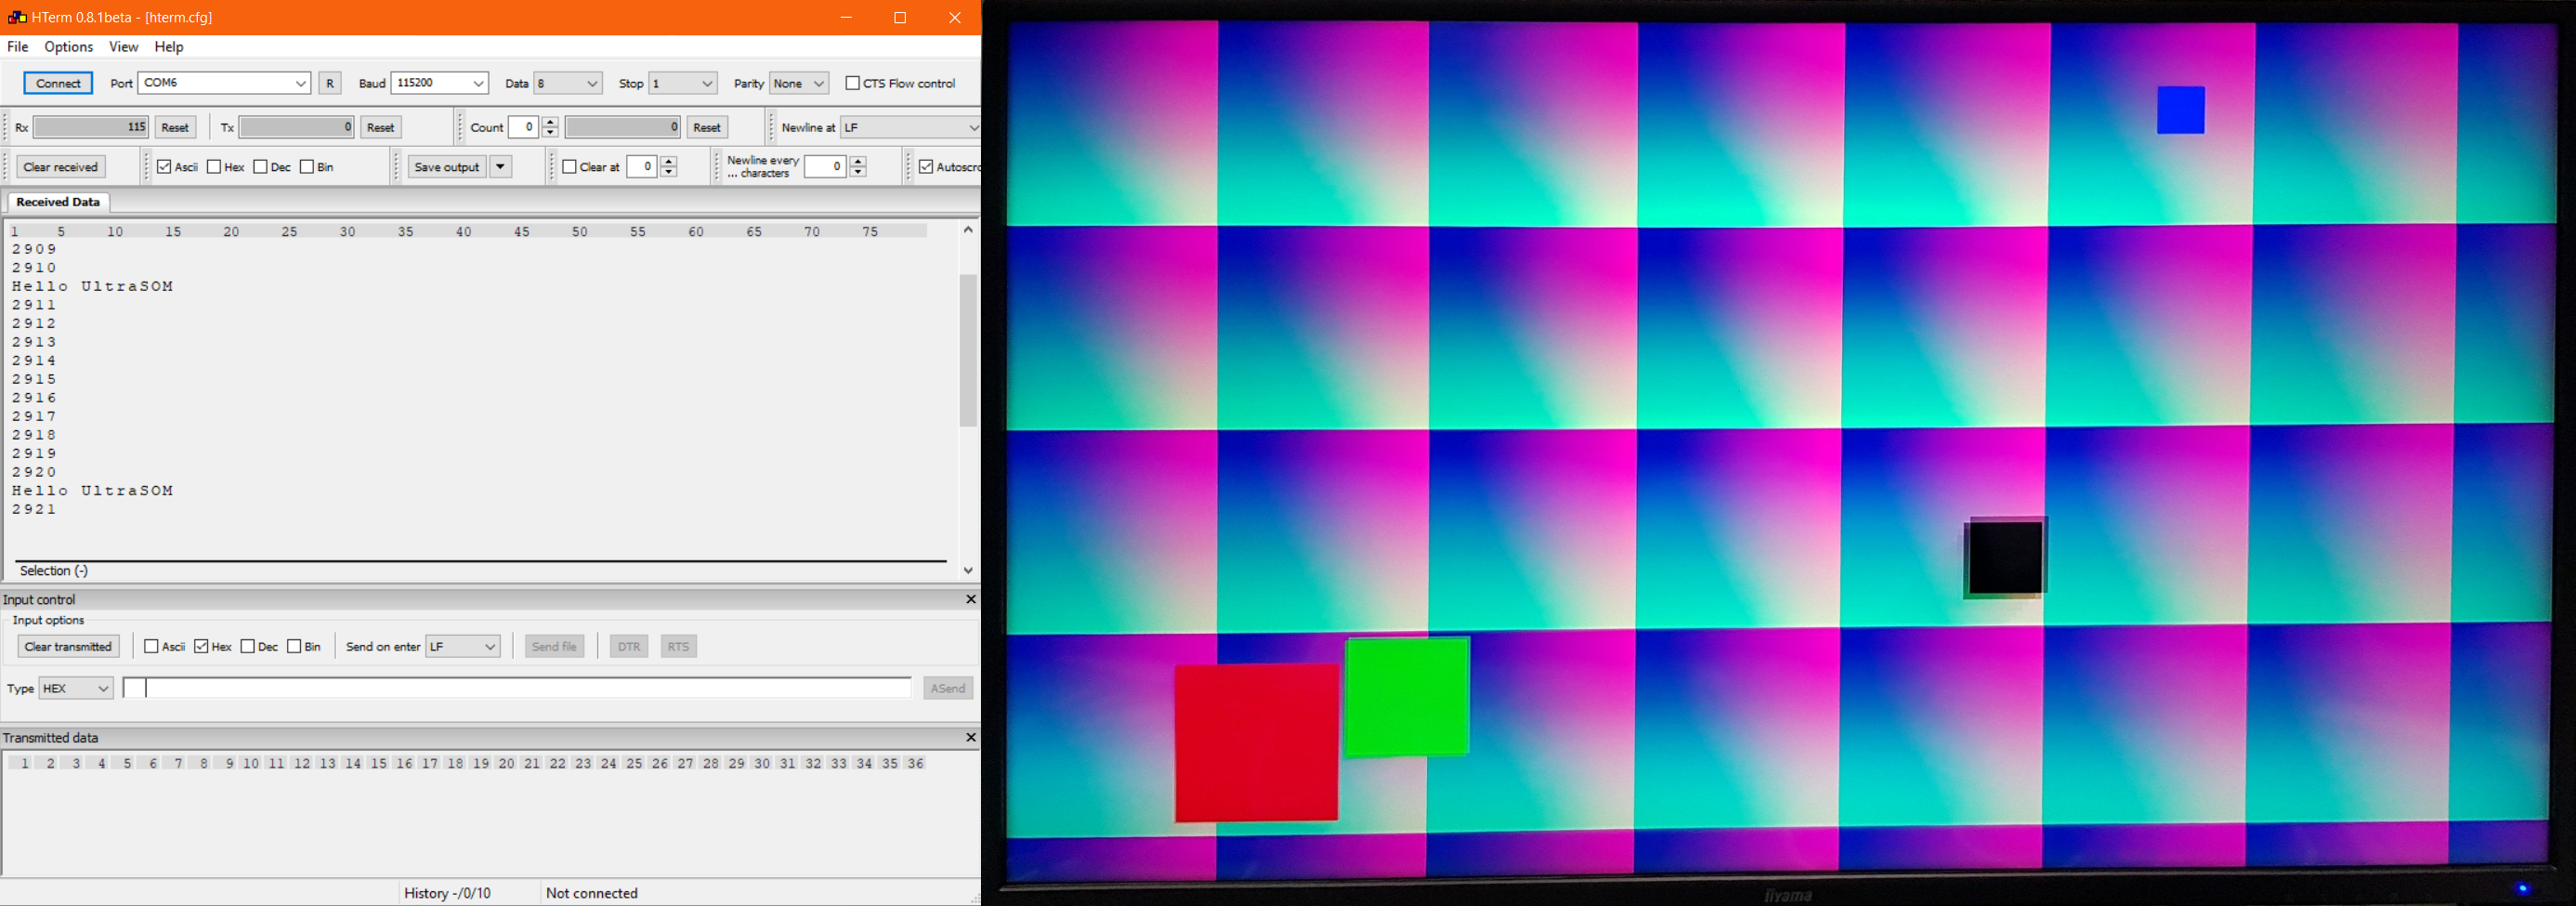The height and width of the screenshot is (906, 2576).
Task: Click the red square on monitor
Action: coord(1256,742)
